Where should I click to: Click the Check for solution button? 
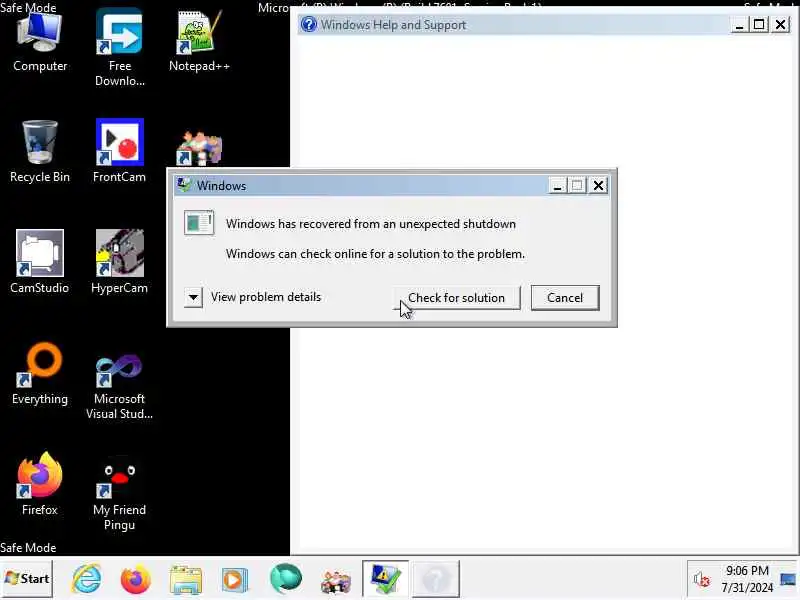pyautogui.click(x=456, y=297)
